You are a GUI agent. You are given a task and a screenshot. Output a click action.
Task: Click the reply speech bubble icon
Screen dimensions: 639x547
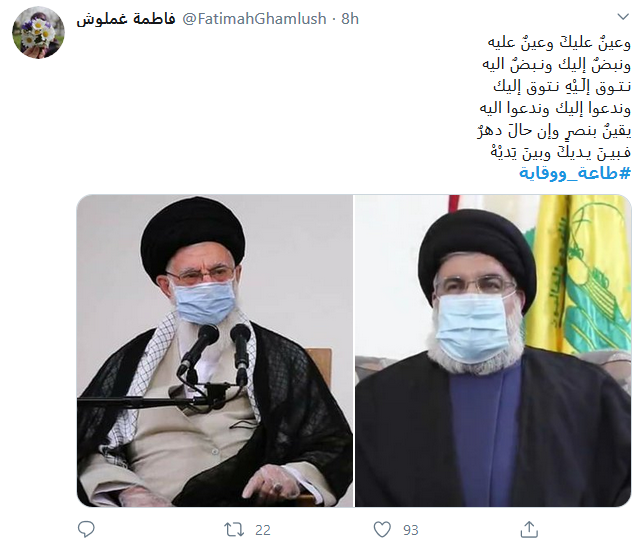86,529
